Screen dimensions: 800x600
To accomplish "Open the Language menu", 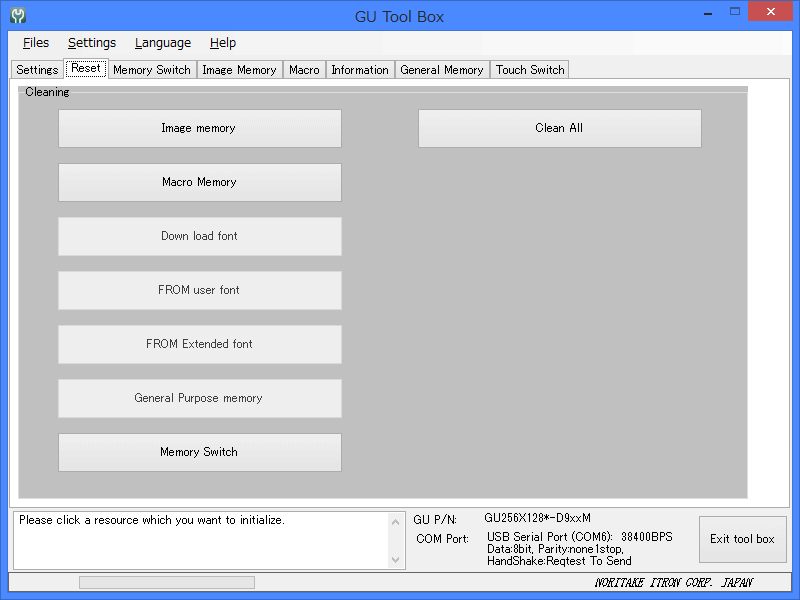I will point(163,43).
